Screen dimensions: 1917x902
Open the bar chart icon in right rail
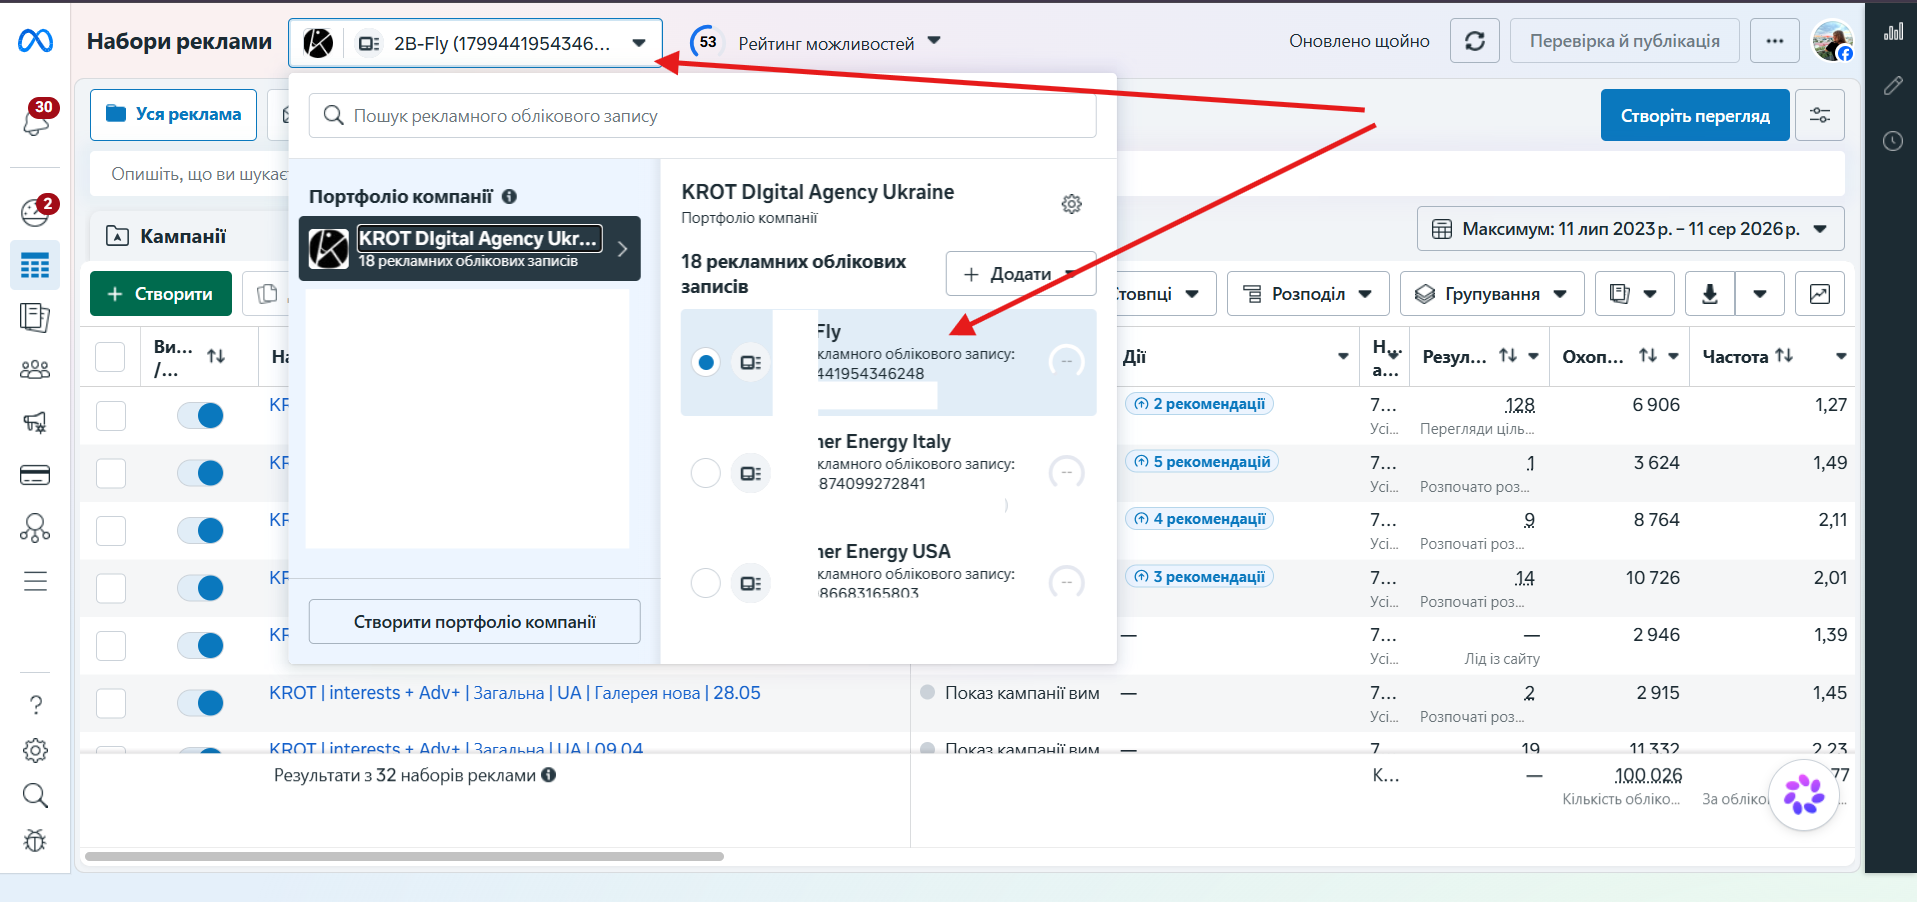[x=1893, y=31]
